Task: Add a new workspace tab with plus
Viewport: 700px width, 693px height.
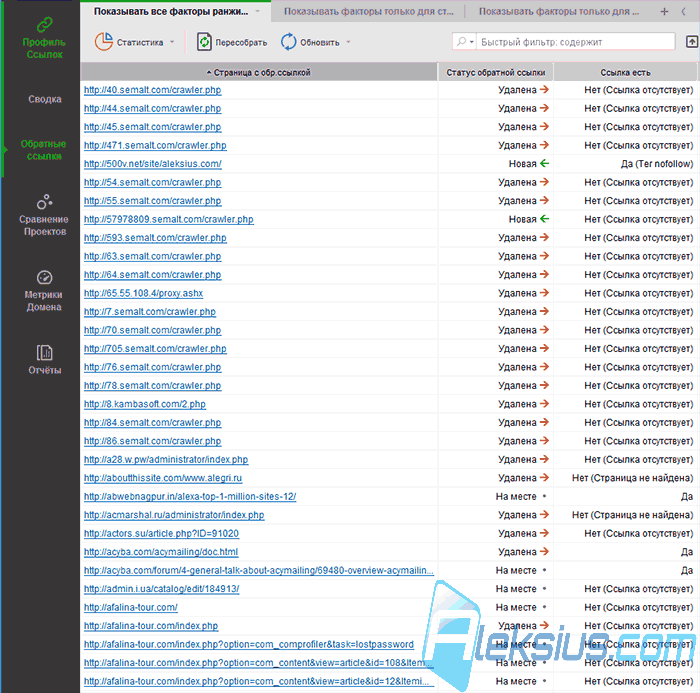Action: [x=664, y=12]
